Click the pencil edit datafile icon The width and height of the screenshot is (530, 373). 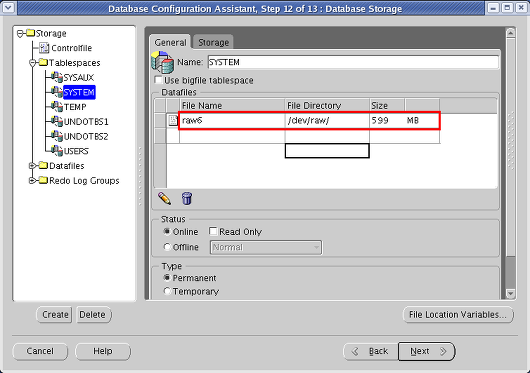(165, 198)
